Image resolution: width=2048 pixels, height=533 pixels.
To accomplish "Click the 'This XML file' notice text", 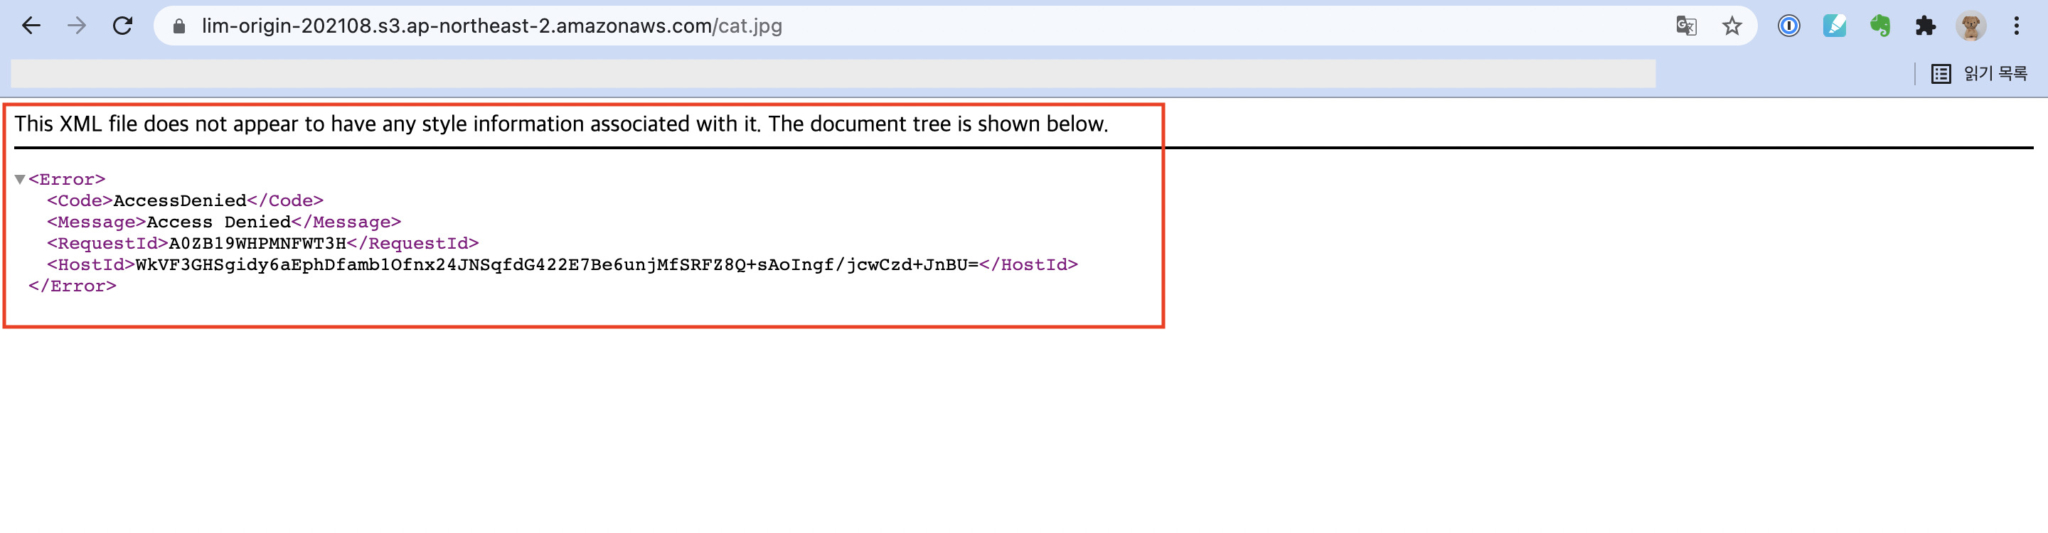I will coord(561,124).
